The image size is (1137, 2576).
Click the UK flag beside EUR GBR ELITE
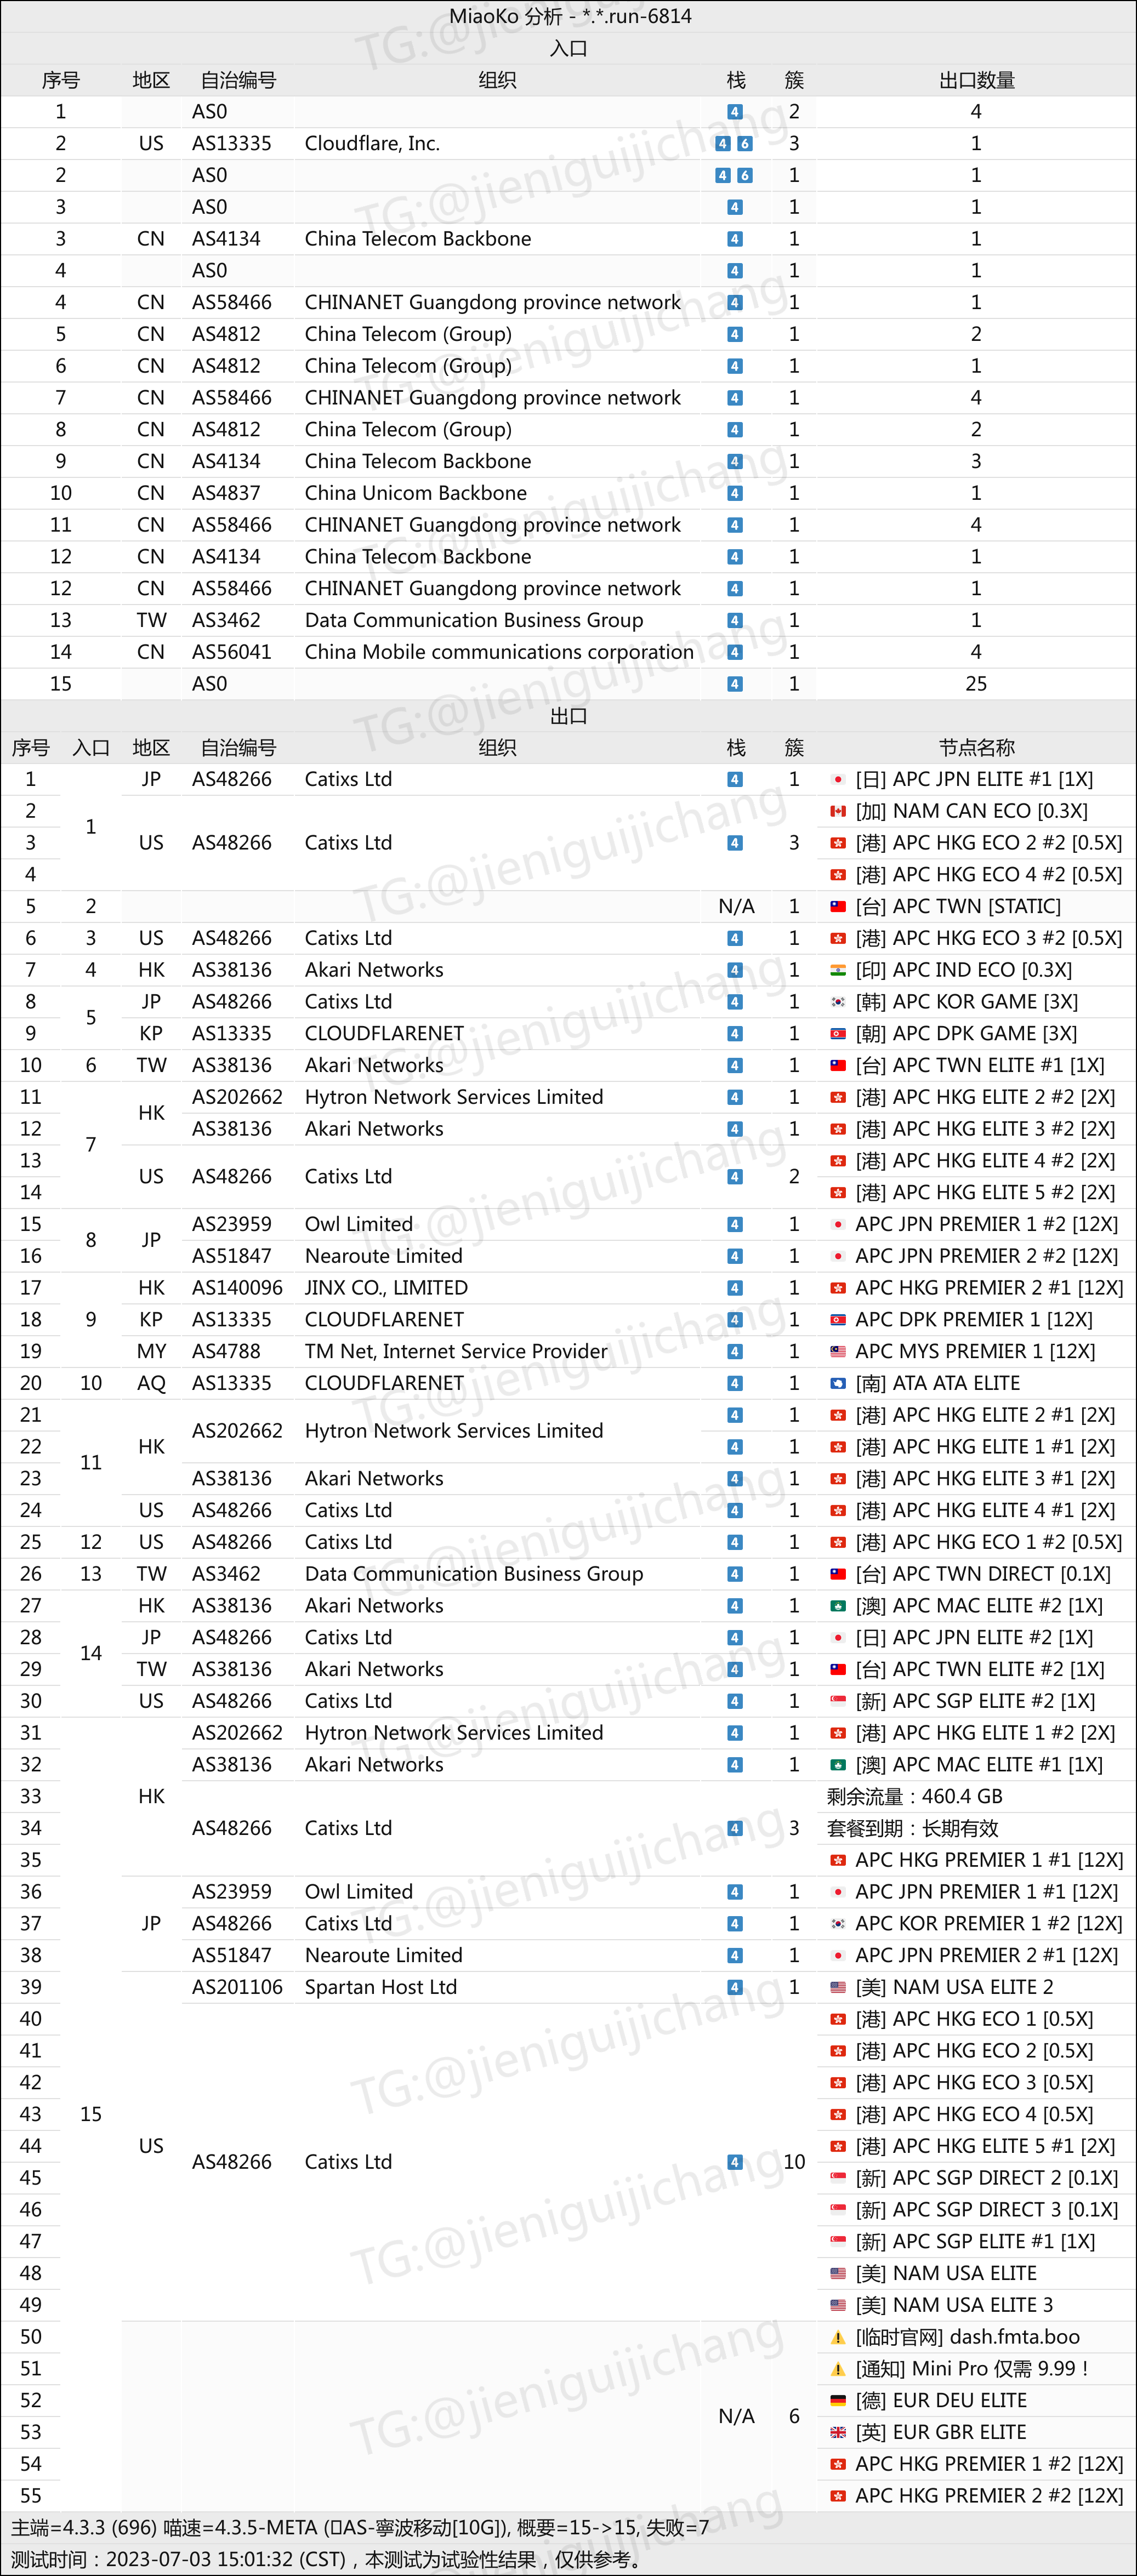tap(838, 2432)
